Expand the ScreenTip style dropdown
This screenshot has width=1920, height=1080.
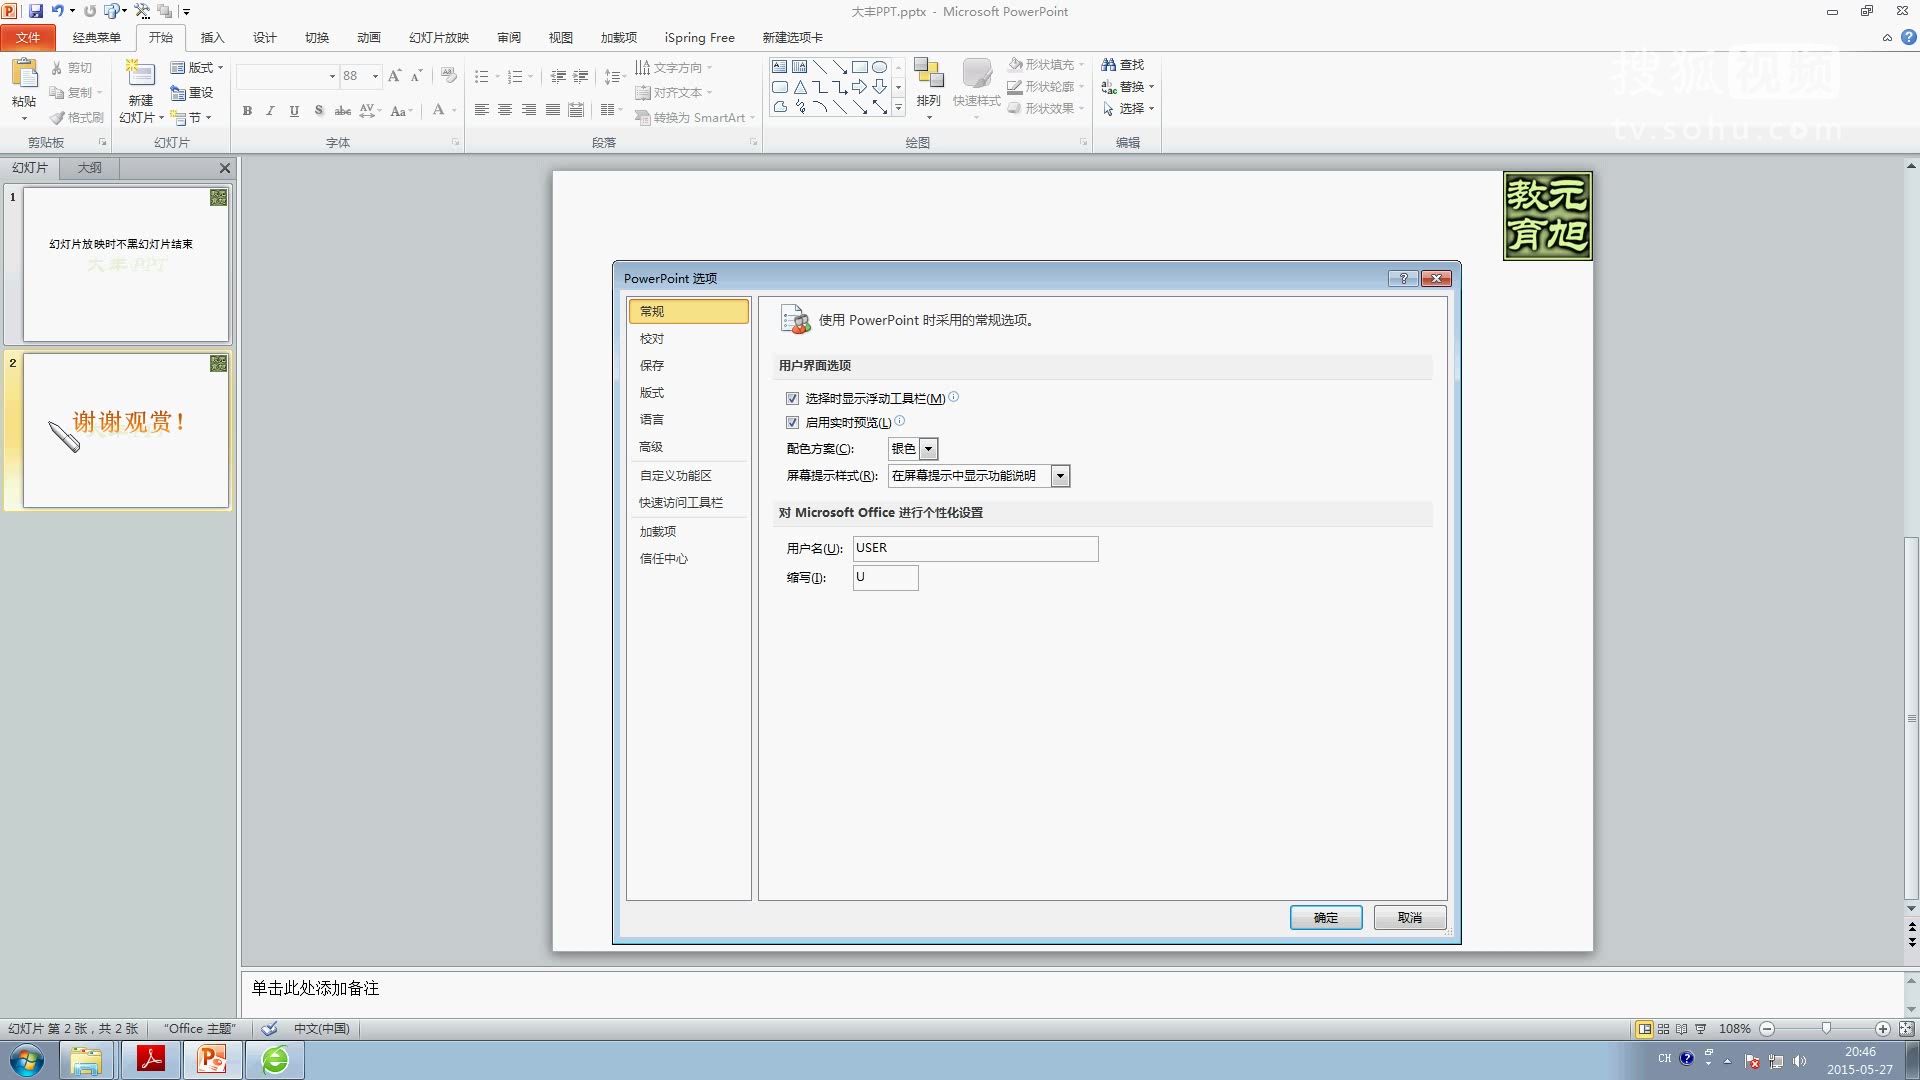coord(1060,476)
